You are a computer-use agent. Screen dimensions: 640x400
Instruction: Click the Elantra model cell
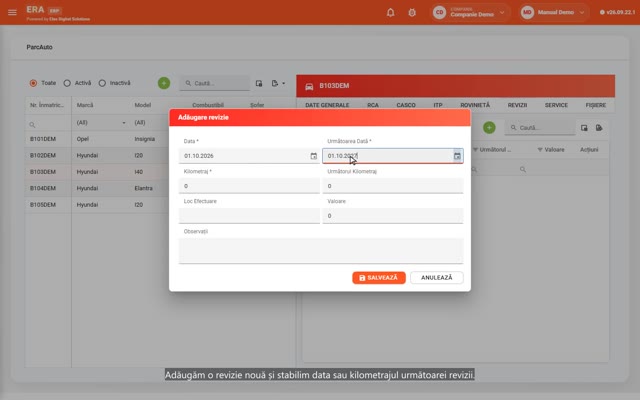pyautogui.click(x=143, y=188)
